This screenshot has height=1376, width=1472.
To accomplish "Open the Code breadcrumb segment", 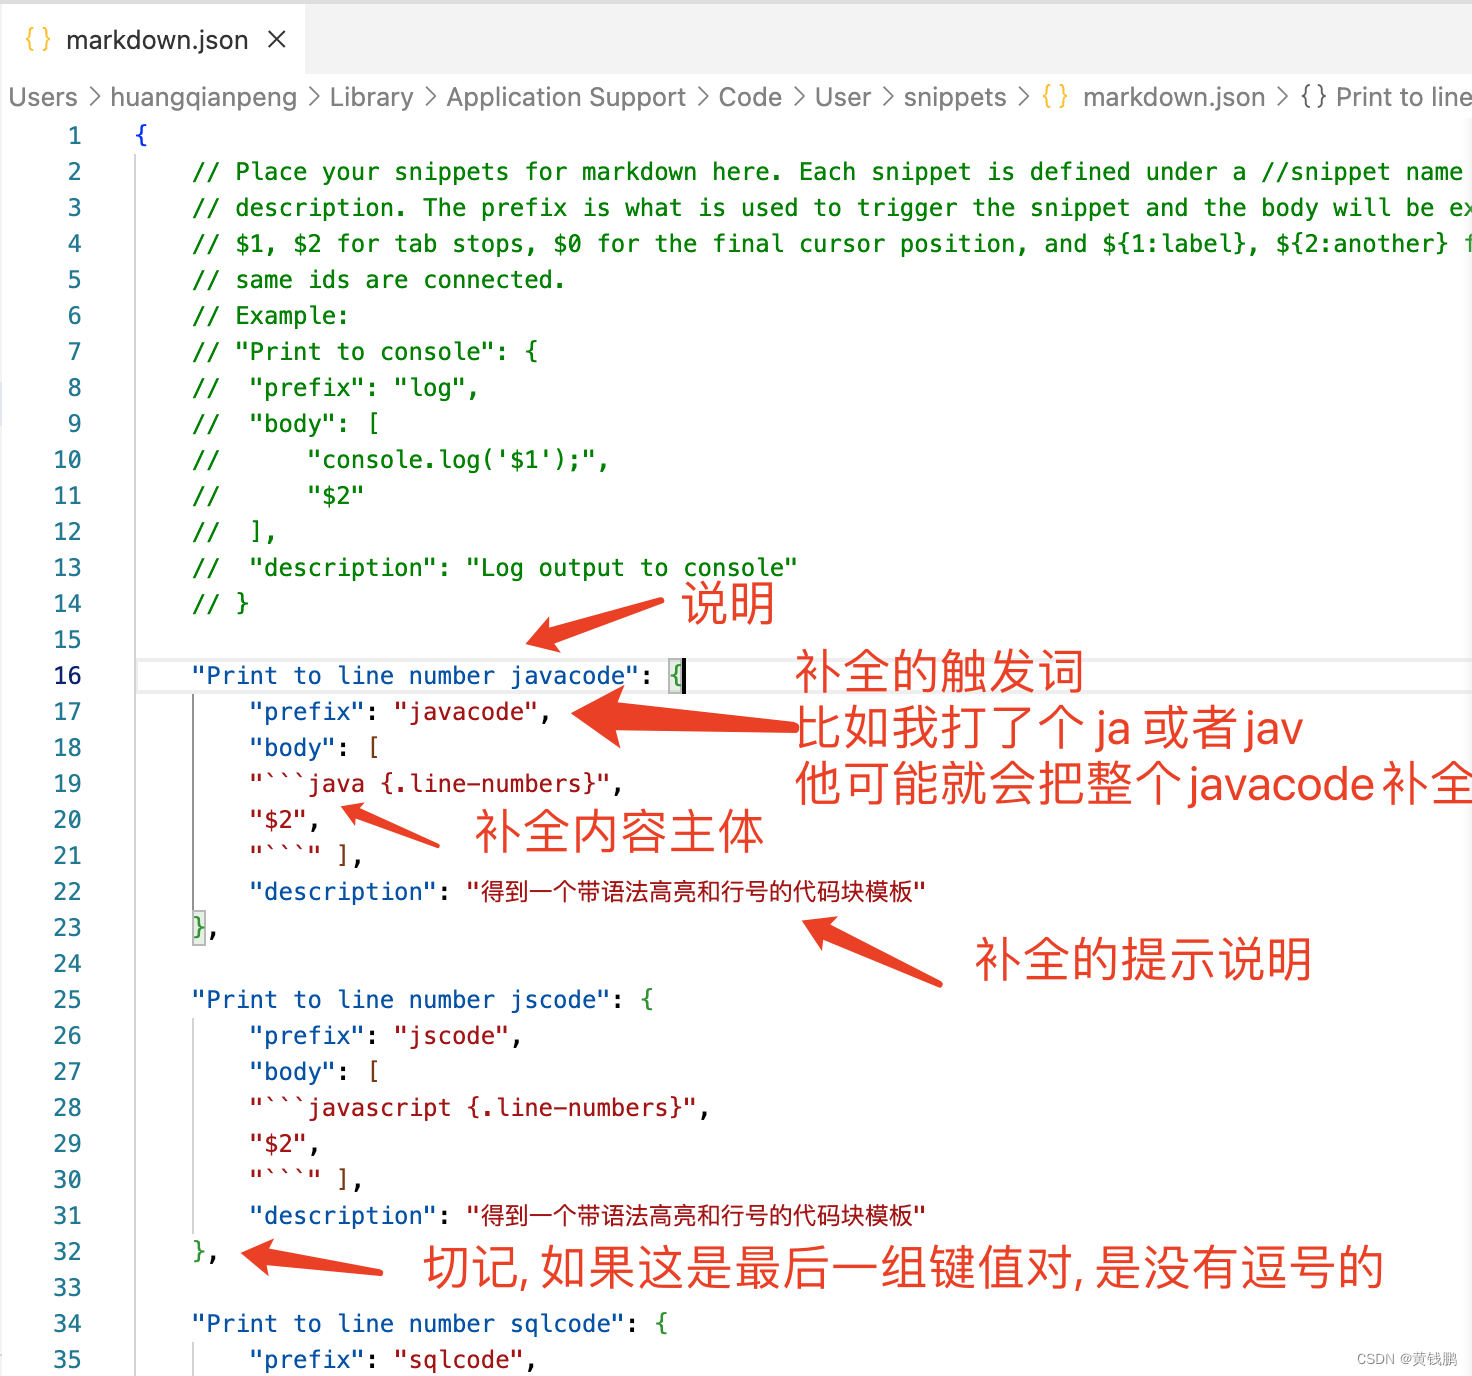I will 750,97.
